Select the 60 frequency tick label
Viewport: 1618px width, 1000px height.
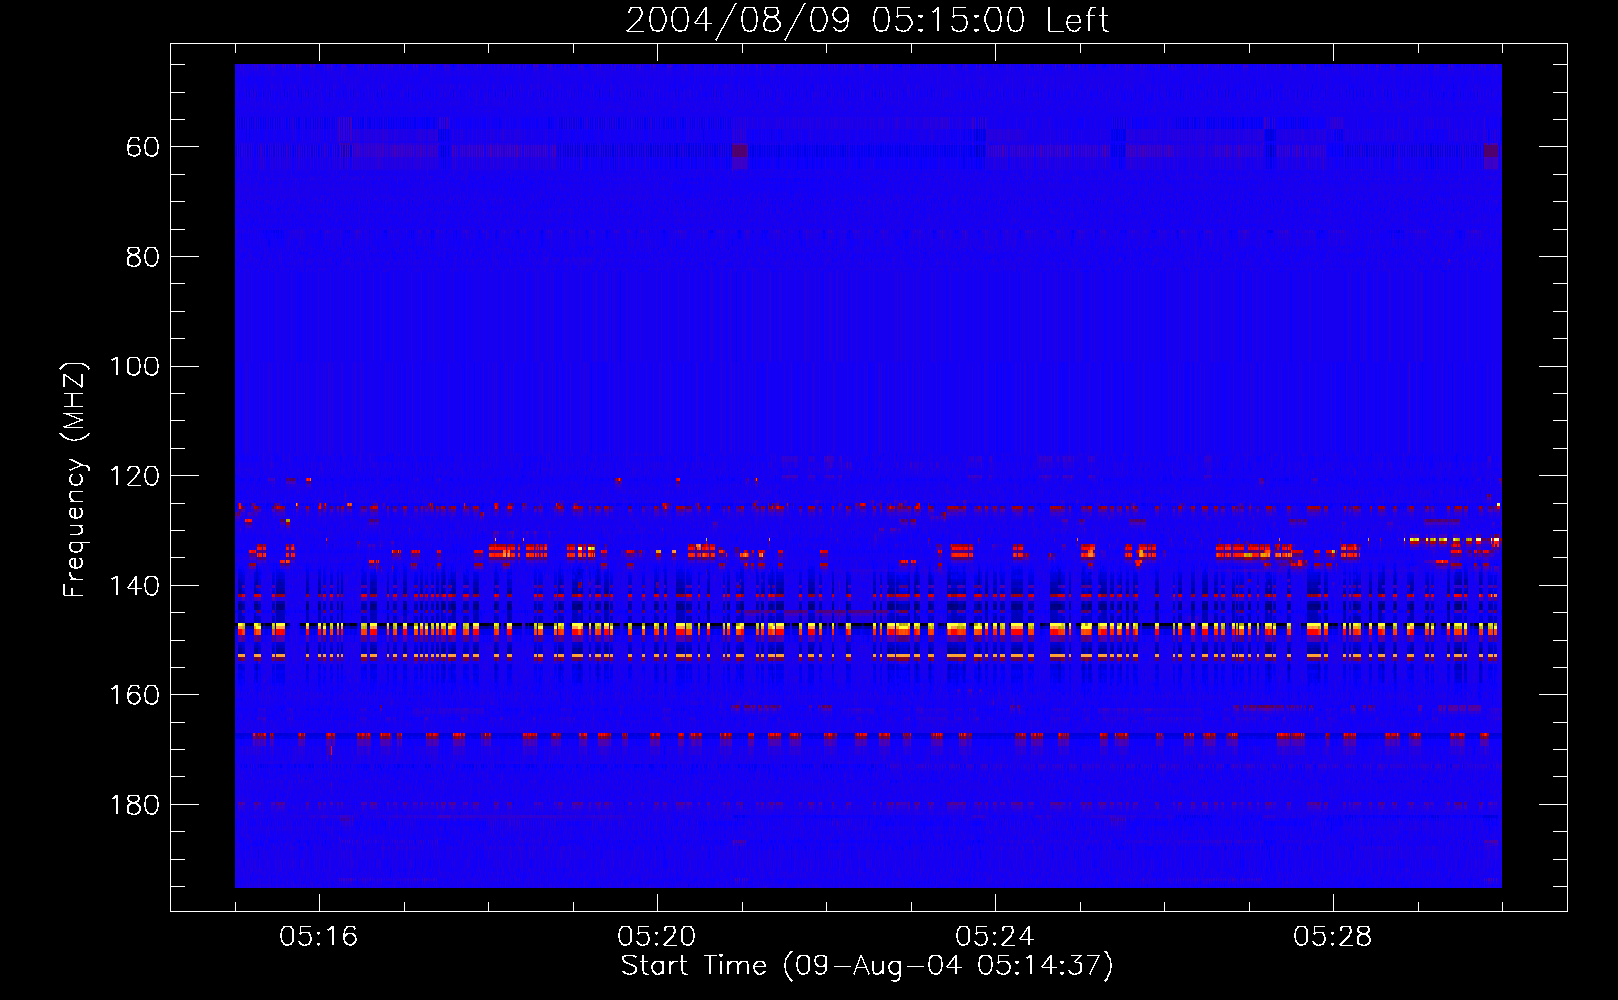(143, 147)
